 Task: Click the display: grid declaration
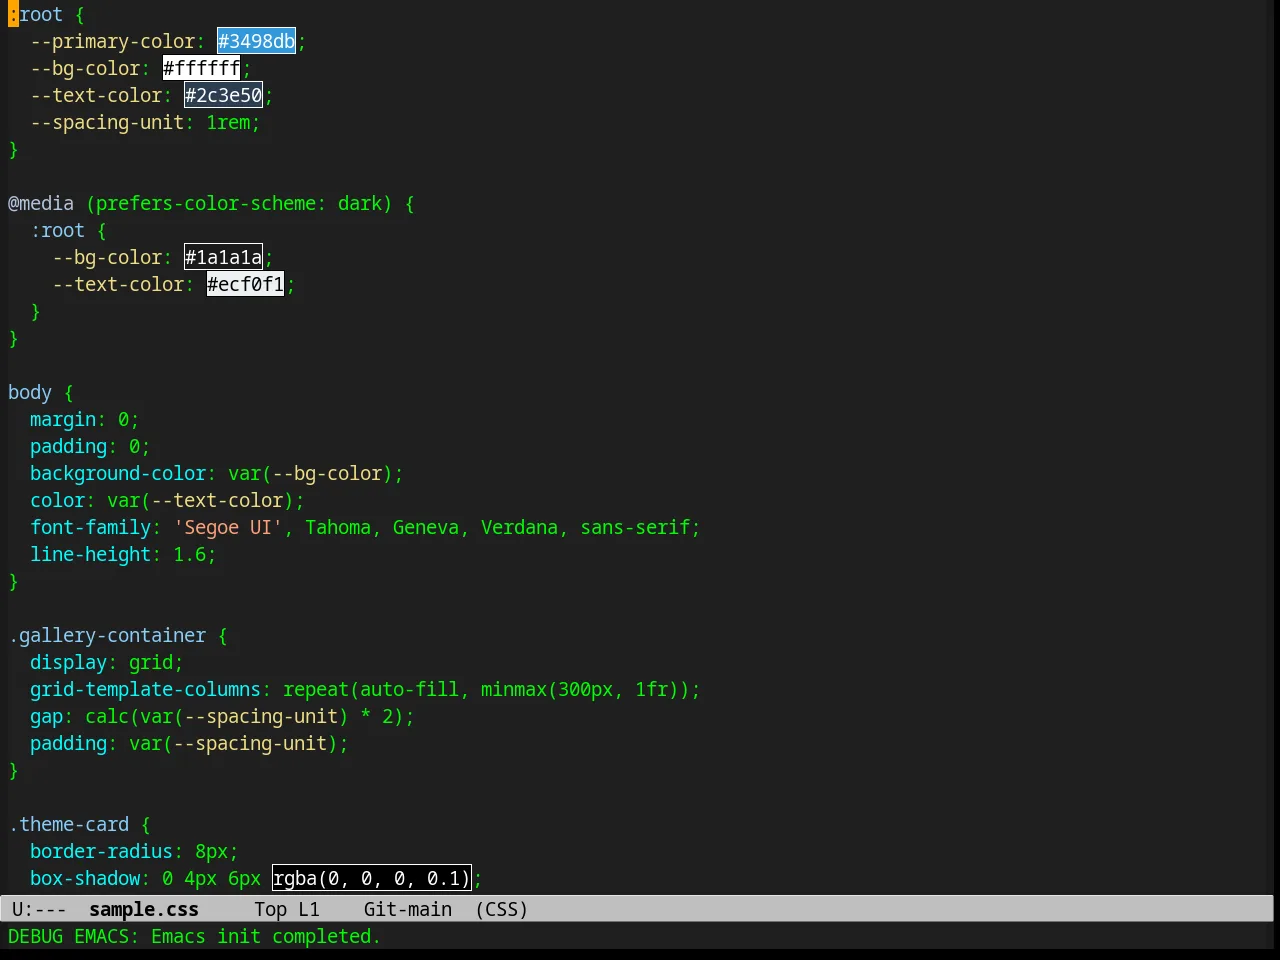[x=107, y=662]
